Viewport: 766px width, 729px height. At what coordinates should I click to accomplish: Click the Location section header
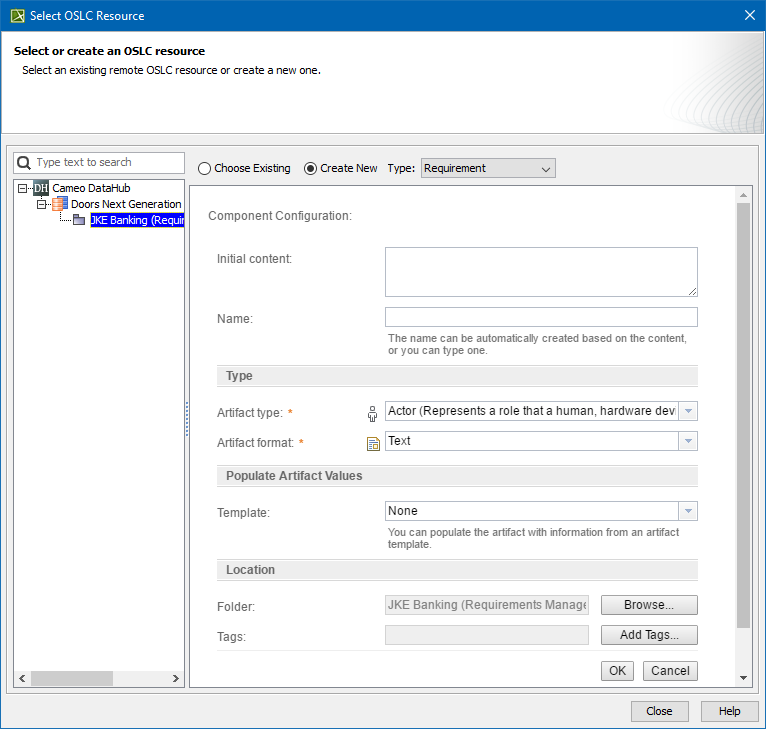click(457, 570)
